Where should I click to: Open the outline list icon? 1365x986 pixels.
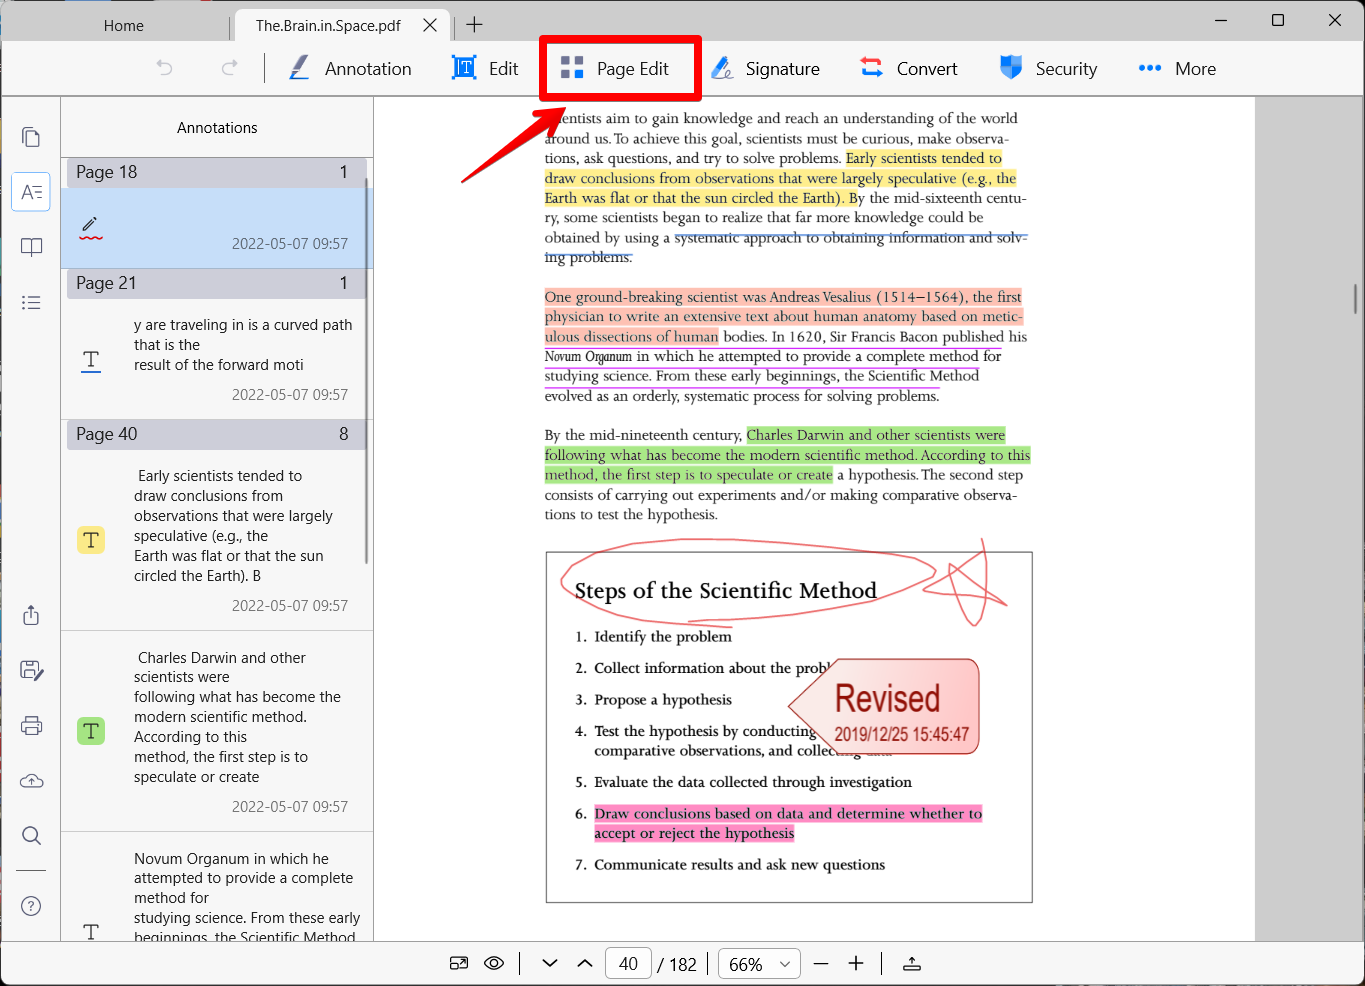31,302
